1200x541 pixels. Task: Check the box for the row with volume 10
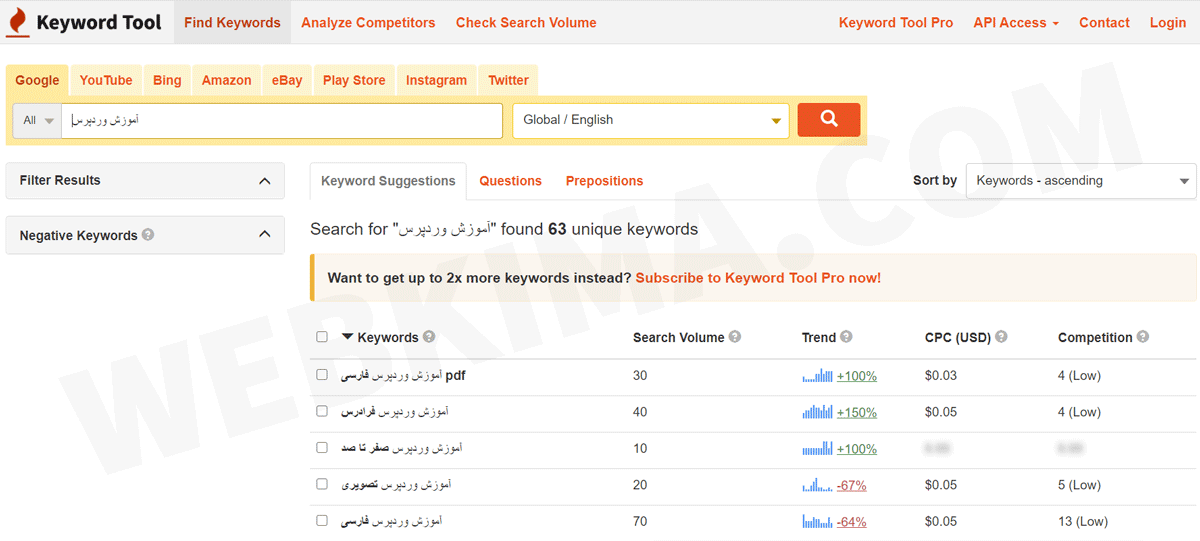(322, 448)
